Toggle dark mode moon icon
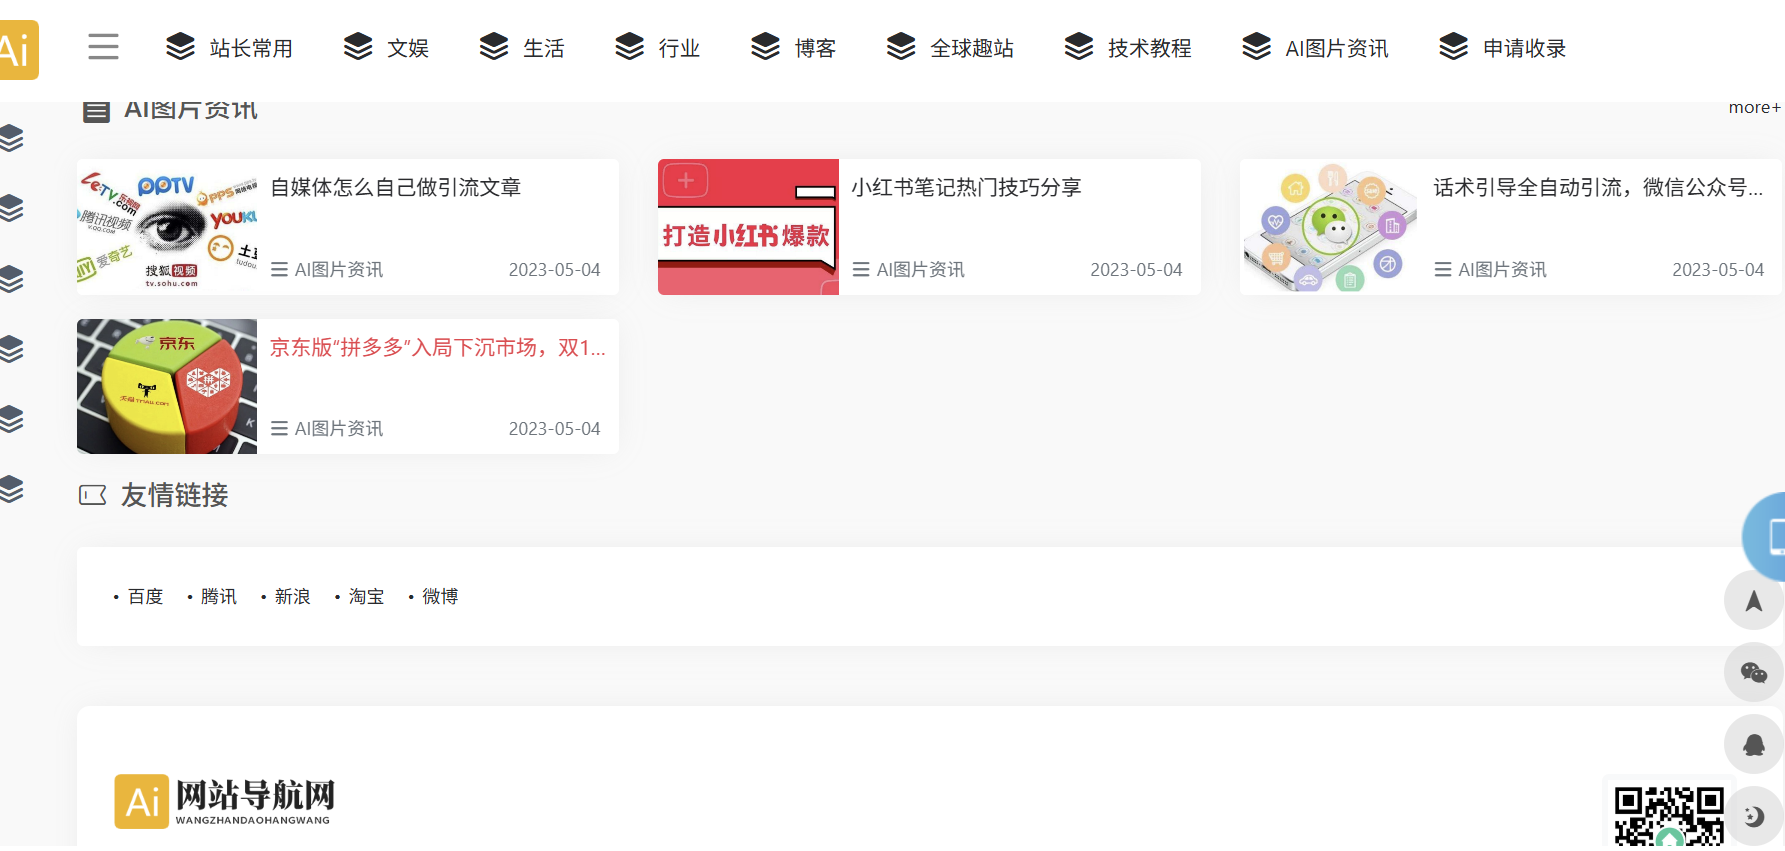Viewport: 1785px width, 851px height. [1753, 816]
